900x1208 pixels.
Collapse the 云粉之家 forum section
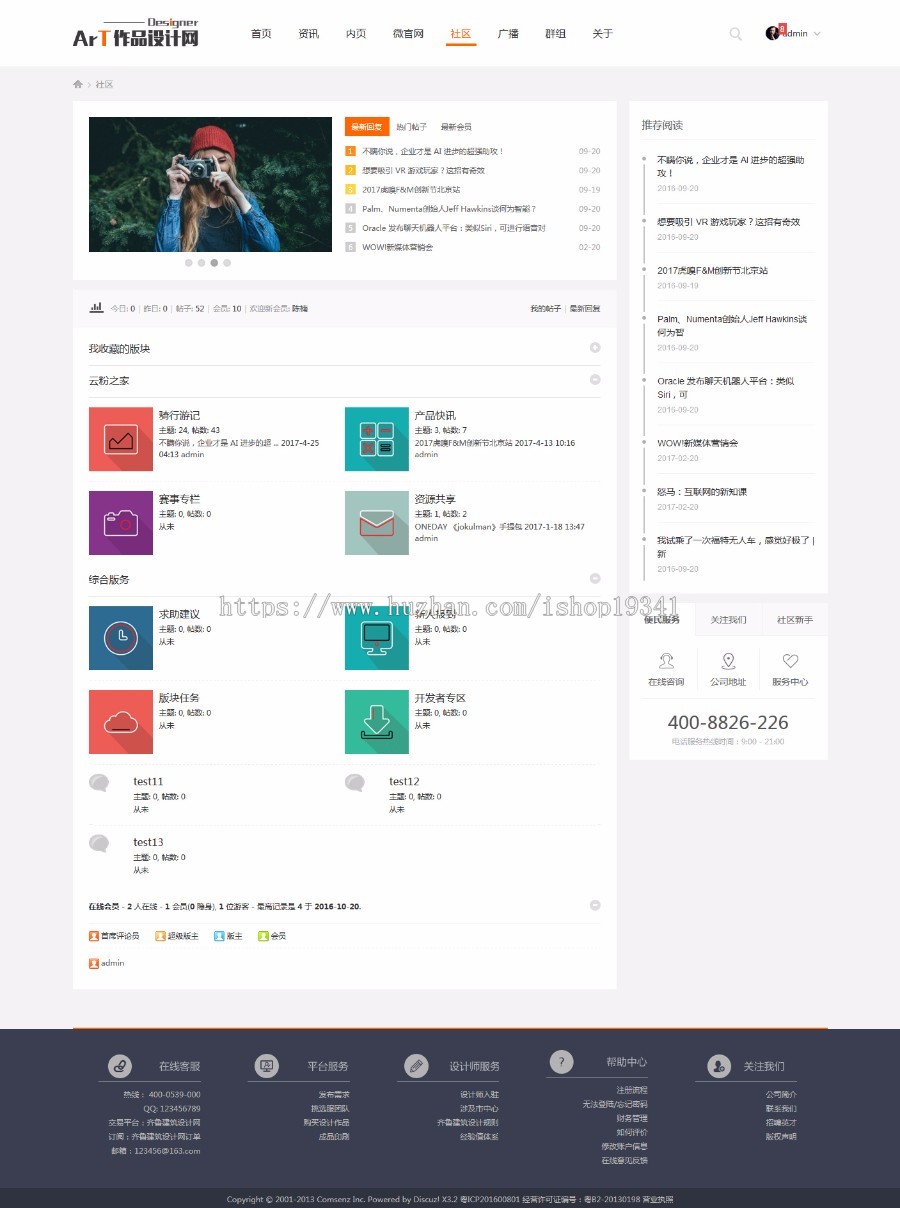pos(596,380)
